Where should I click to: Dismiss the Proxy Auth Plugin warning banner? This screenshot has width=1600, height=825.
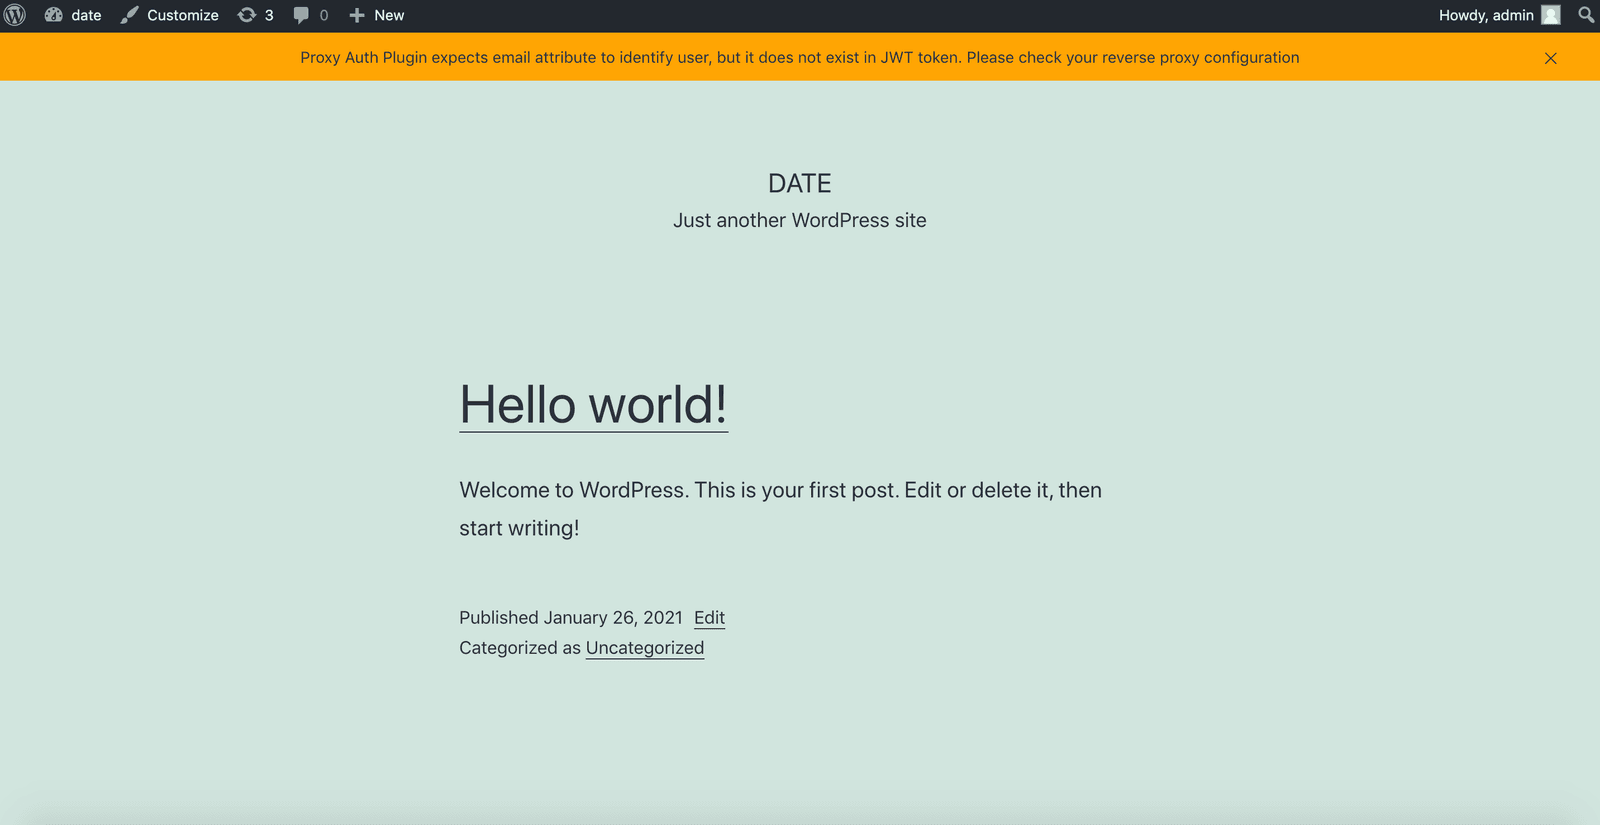point(1551,58)
